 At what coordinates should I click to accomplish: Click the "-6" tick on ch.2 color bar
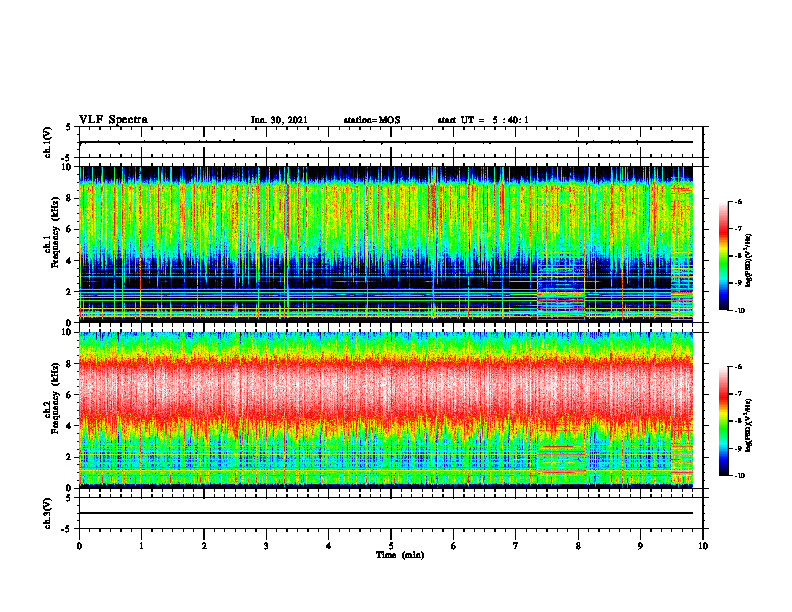click(x=738, y=367)
